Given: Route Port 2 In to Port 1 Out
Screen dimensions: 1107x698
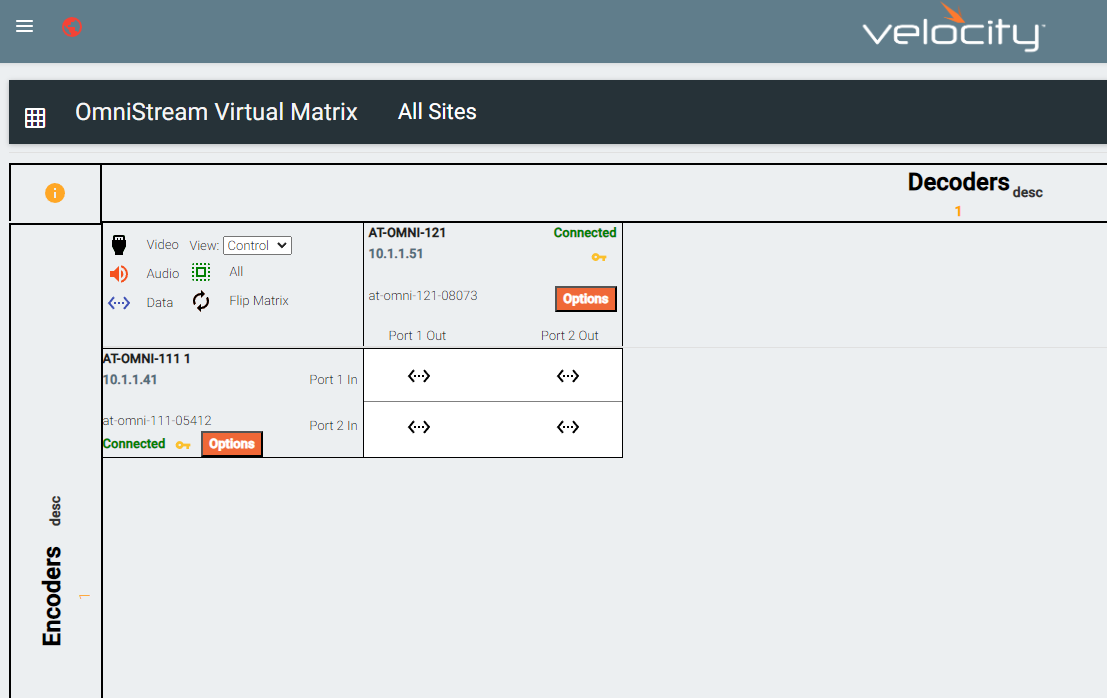Looking at the screenshot, I should coord(419,426).
